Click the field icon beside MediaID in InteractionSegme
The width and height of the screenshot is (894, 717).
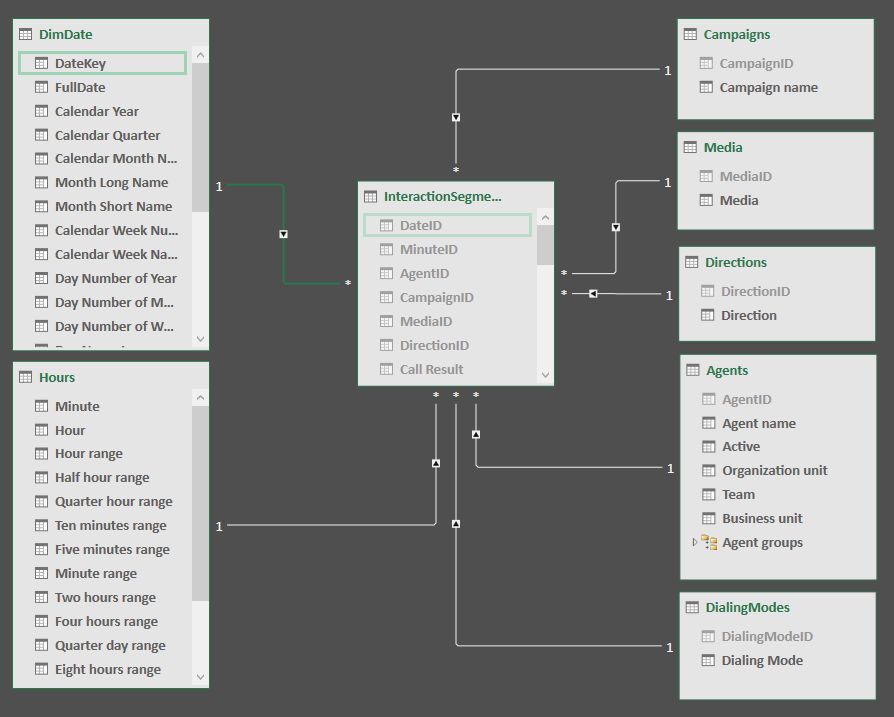pyautogui.click(x=386, y=321)
